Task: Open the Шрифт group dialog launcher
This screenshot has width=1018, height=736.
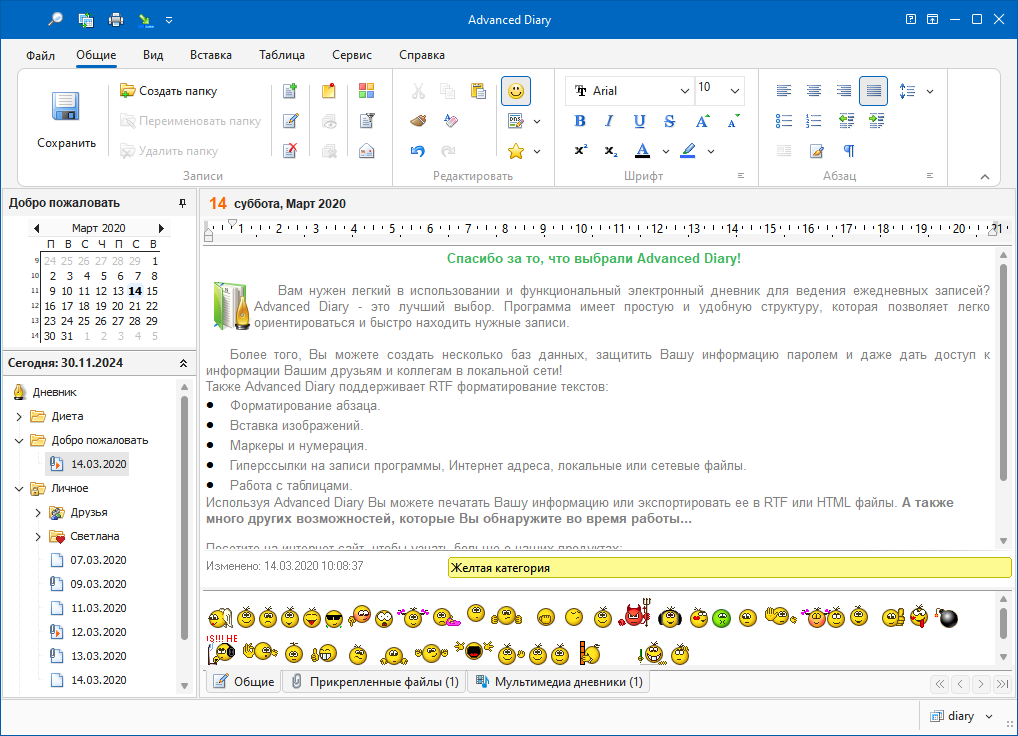Action: pos(741,176)
